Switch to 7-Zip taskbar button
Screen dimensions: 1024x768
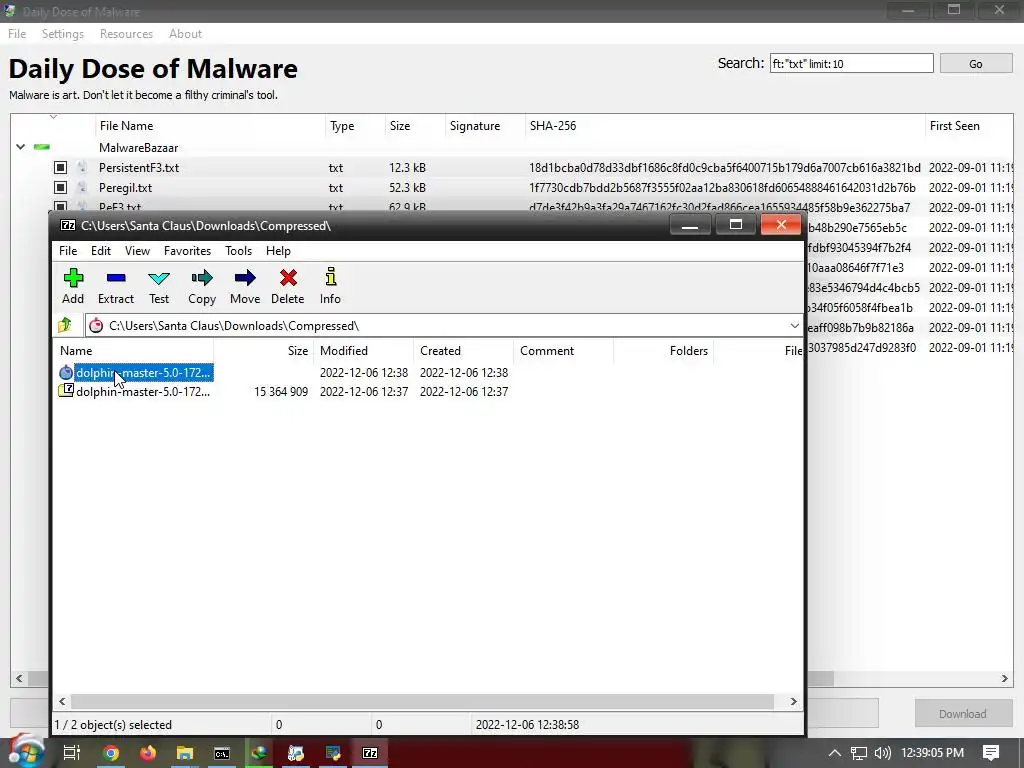(370, 753)
